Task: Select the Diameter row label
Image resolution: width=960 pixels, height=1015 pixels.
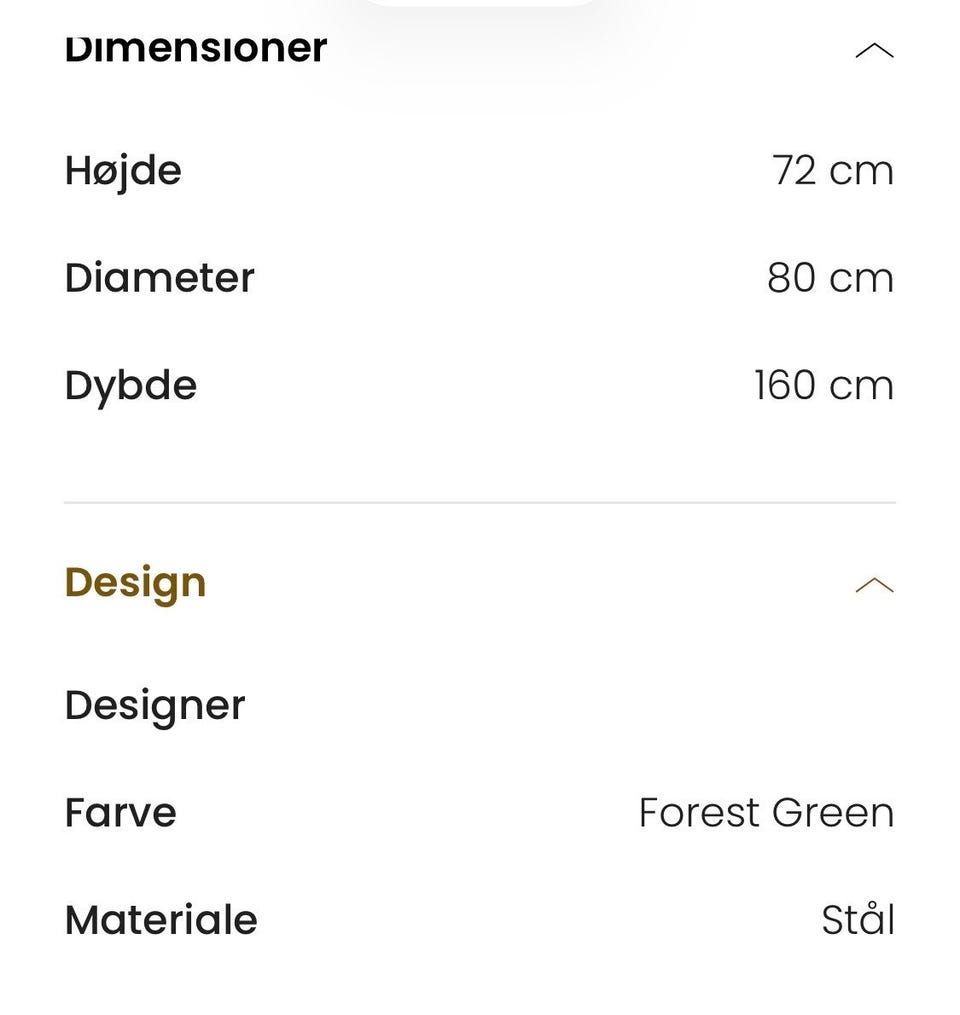Action: [x=160, y=278]
